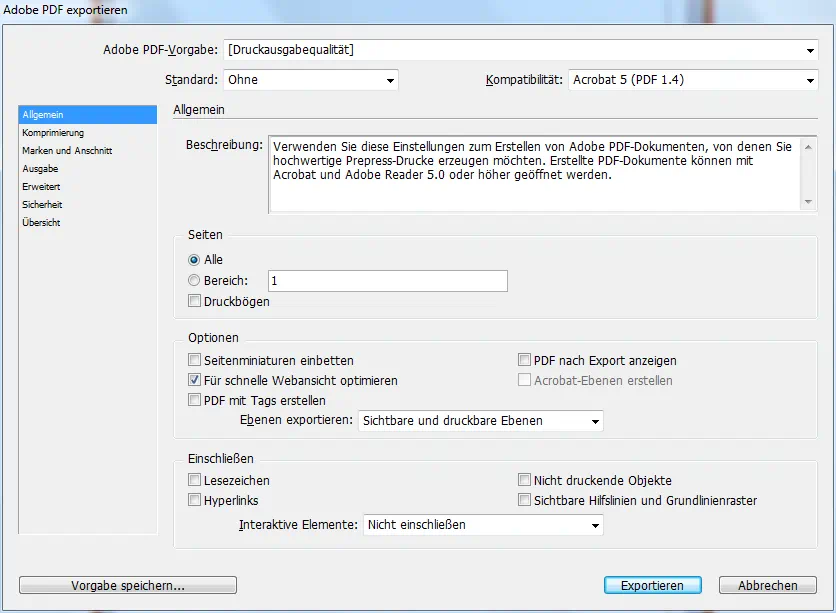
Task: Open Ebenen exportieren dropdown
Action: [x=480, y=421]
